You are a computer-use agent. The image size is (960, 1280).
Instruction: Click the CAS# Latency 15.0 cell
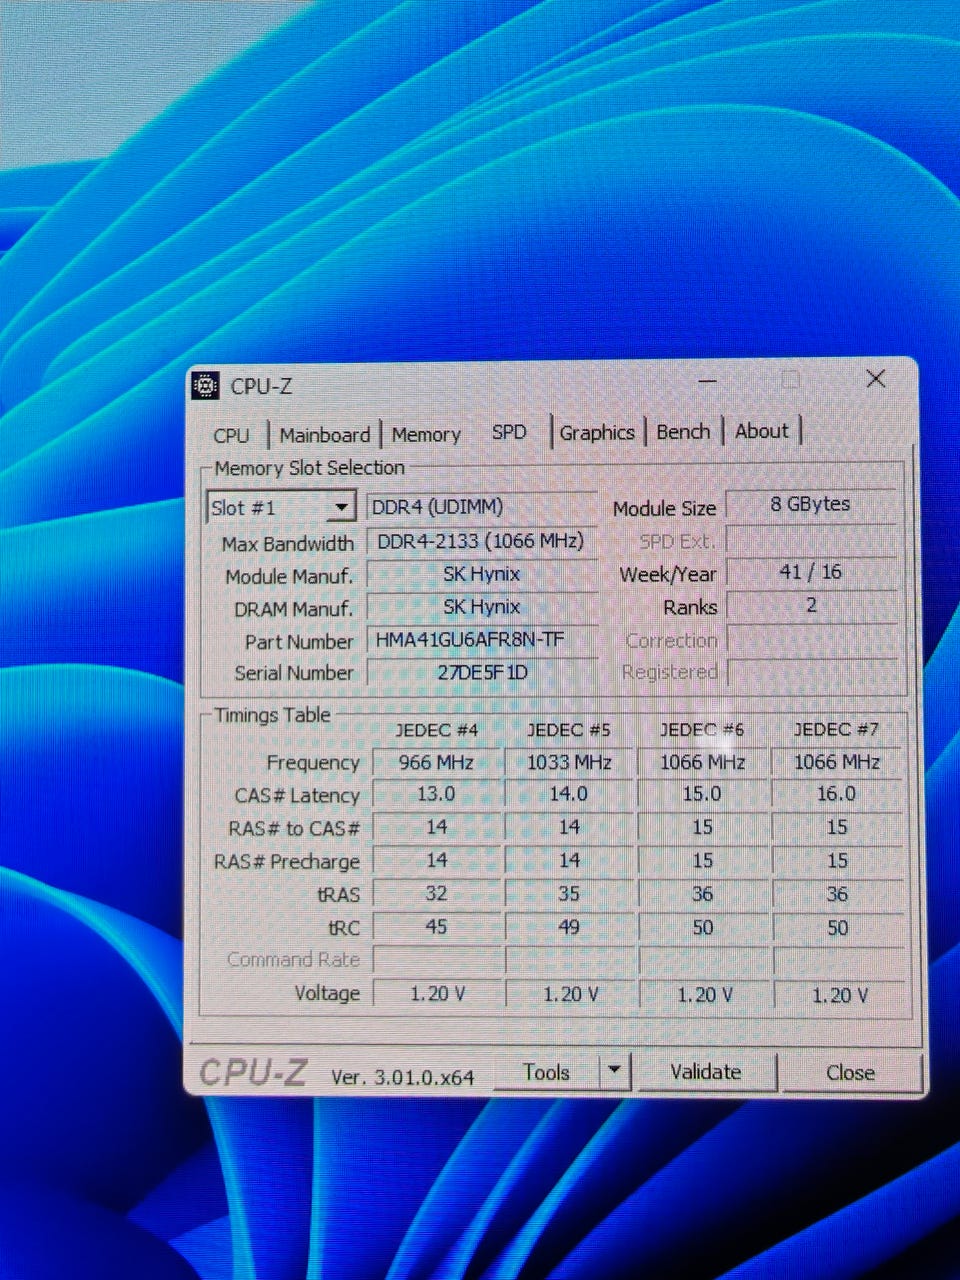click(702, 794)
